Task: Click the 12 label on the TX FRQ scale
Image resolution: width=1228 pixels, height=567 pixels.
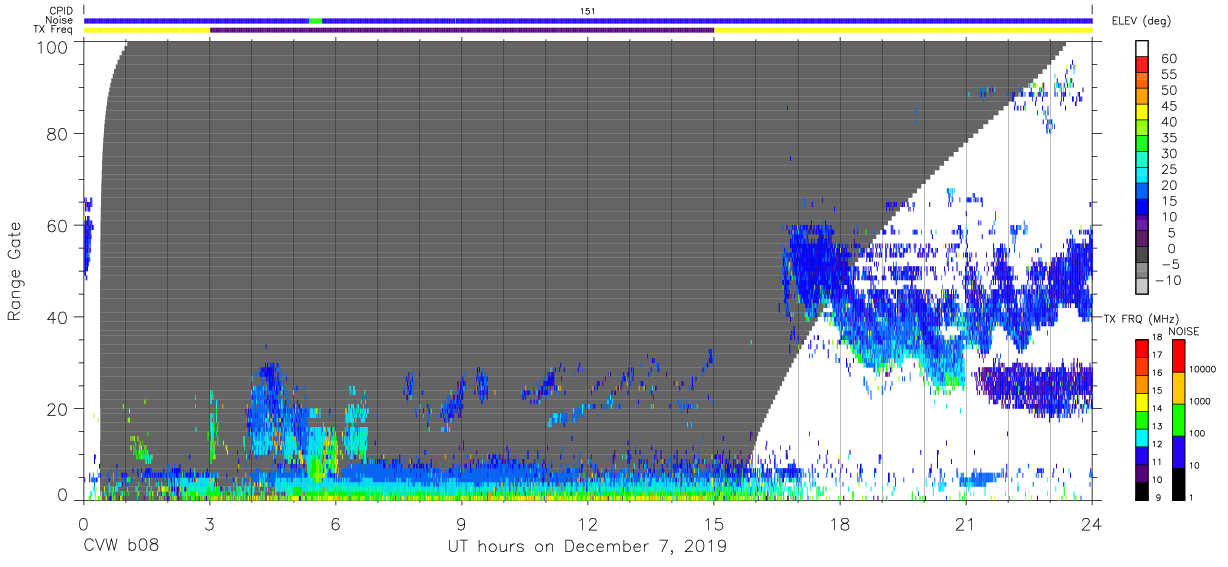Action: click(x=1157, y=445)
